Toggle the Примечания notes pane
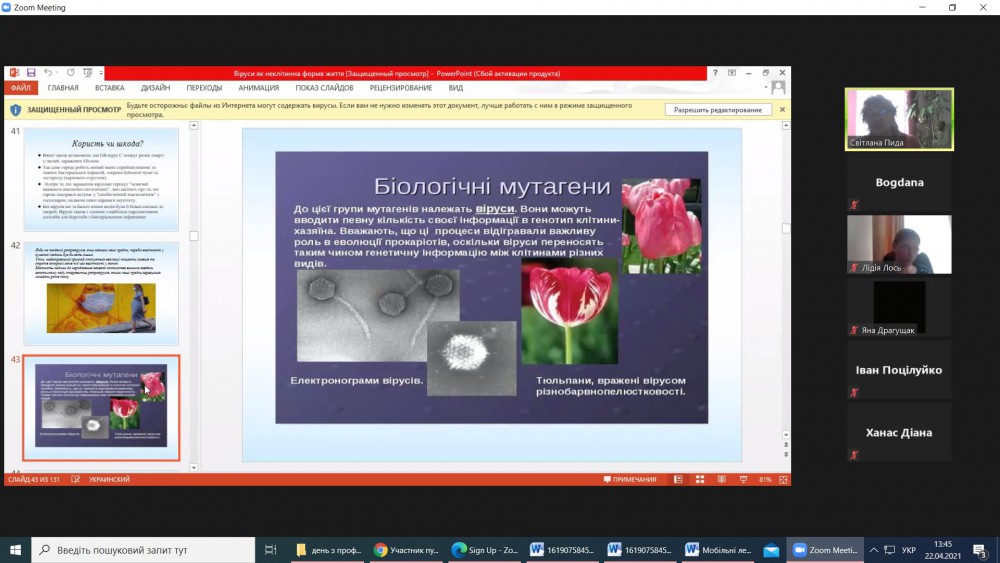 [x=630, y=480]
